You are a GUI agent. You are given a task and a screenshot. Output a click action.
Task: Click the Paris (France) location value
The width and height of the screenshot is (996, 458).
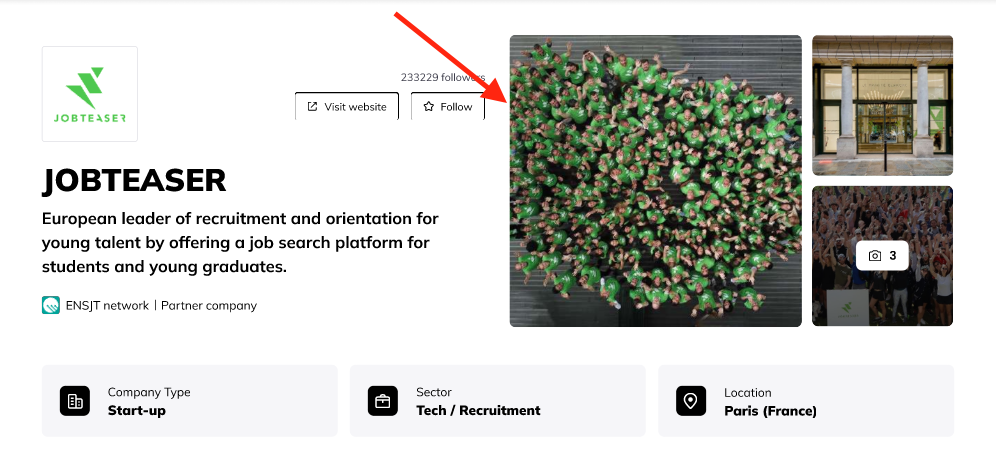pyautogui.click(x=770, y=410)
